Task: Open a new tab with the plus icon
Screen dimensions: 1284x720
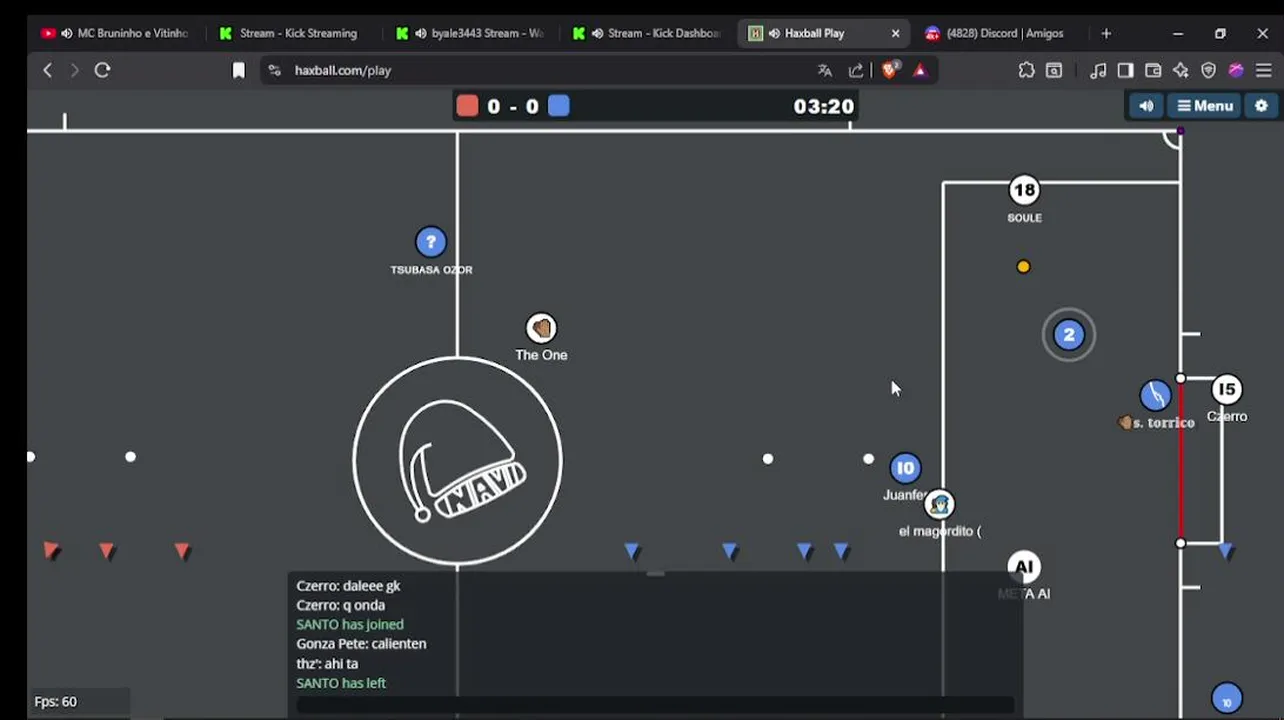Action: (x=1106, y=33)
